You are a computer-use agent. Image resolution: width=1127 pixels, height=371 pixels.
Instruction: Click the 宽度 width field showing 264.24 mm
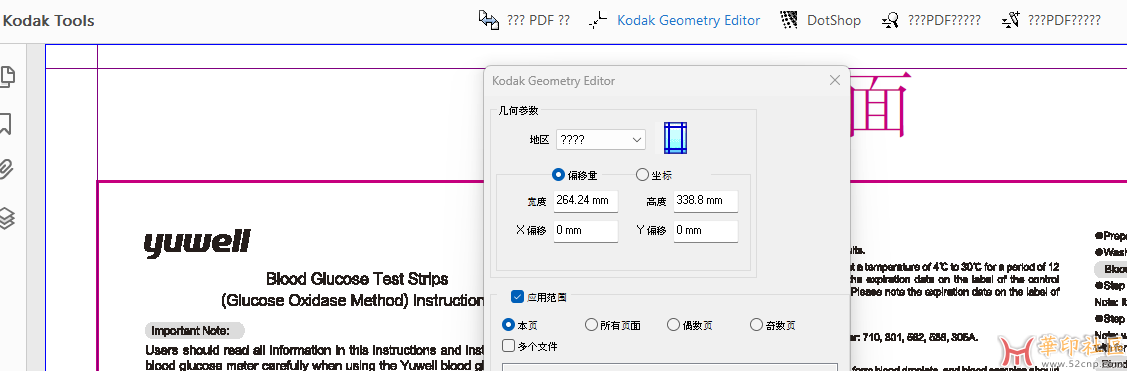586,201
